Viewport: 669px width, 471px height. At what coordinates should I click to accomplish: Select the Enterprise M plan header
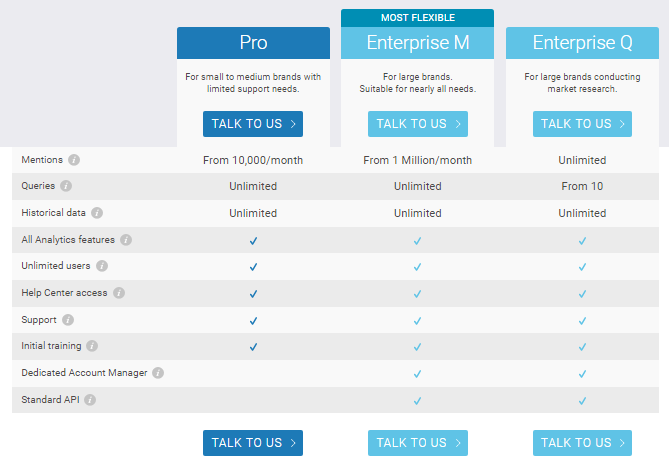(x=418, y=43)
